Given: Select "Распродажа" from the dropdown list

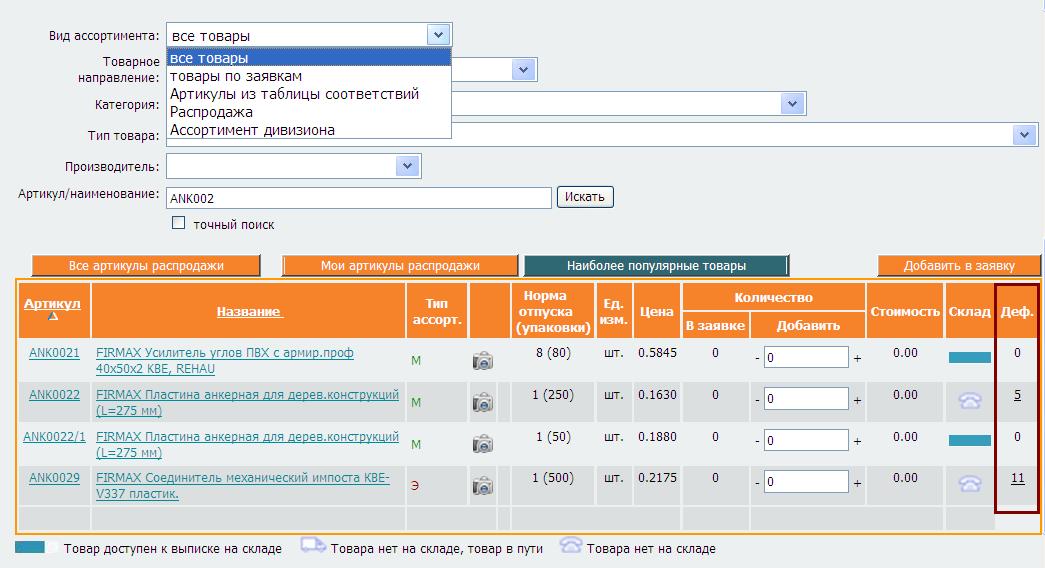Looking at the screenshot, I should (x=211, y=112).
